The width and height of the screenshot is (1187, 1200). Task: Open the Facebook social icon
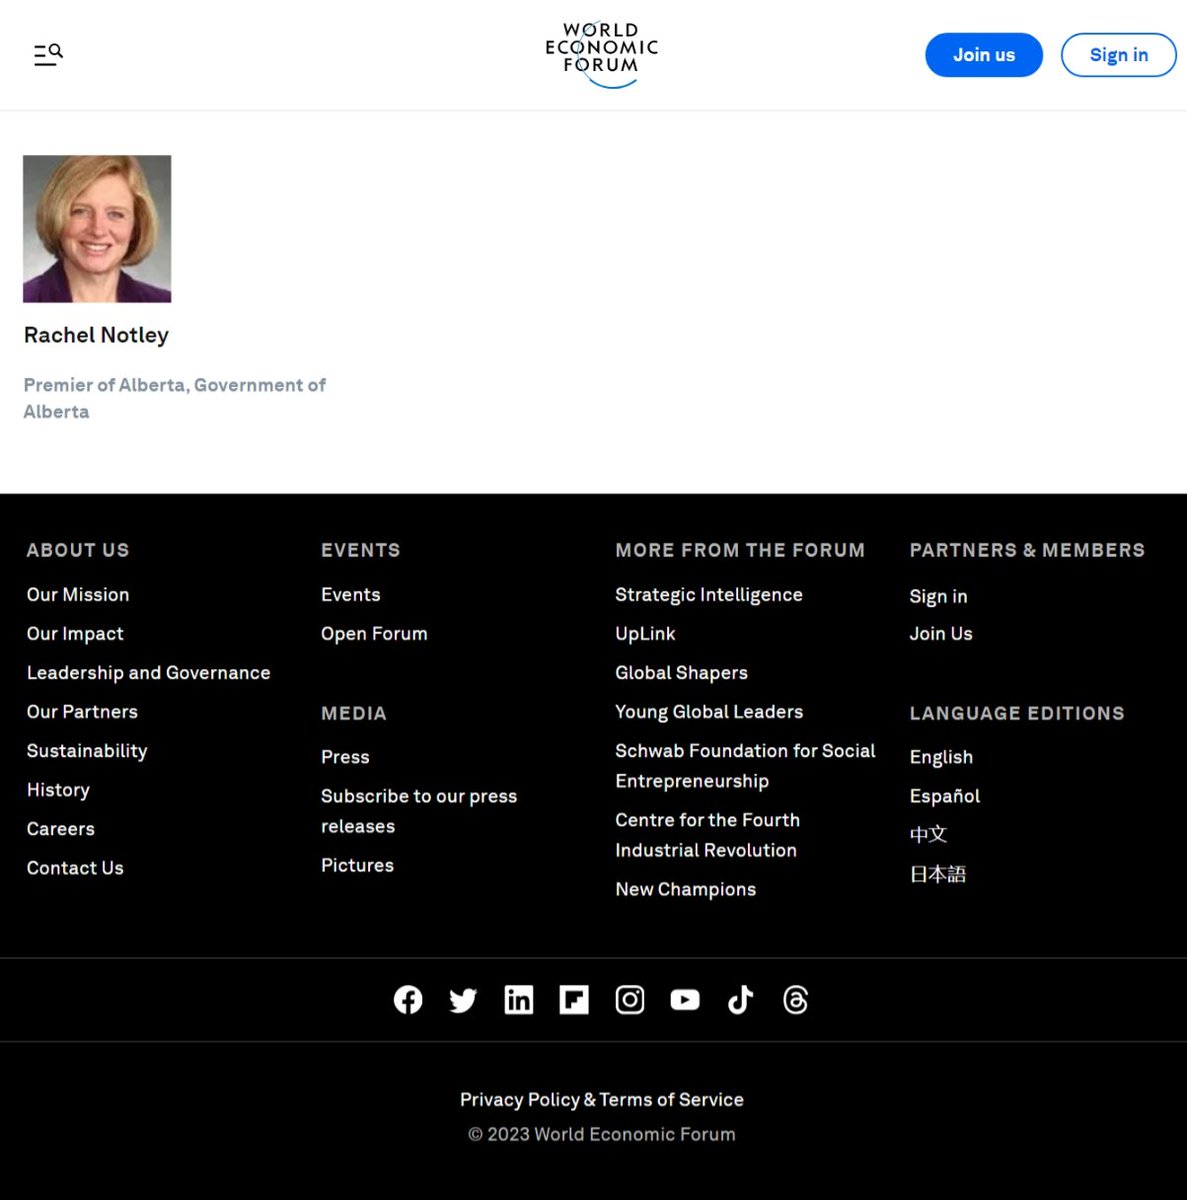(408, 1000)
